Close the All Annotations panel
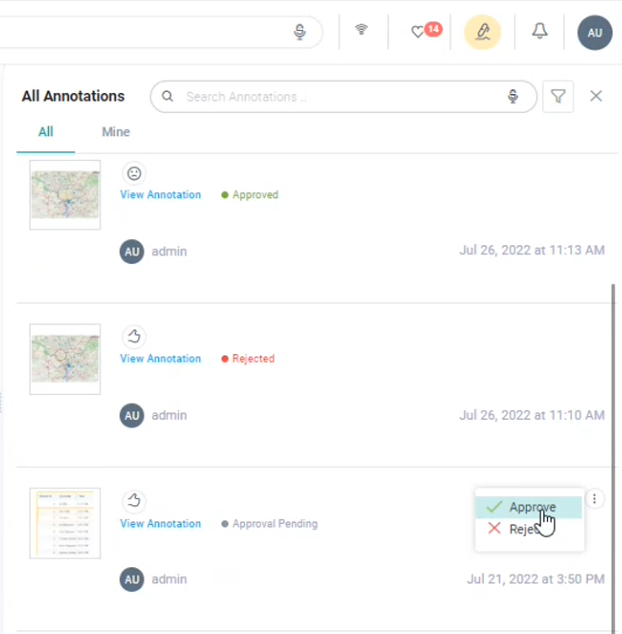Image resolution: width=622 pixels, height=634 pixels. pyautogui.click(x=596, y=96)
